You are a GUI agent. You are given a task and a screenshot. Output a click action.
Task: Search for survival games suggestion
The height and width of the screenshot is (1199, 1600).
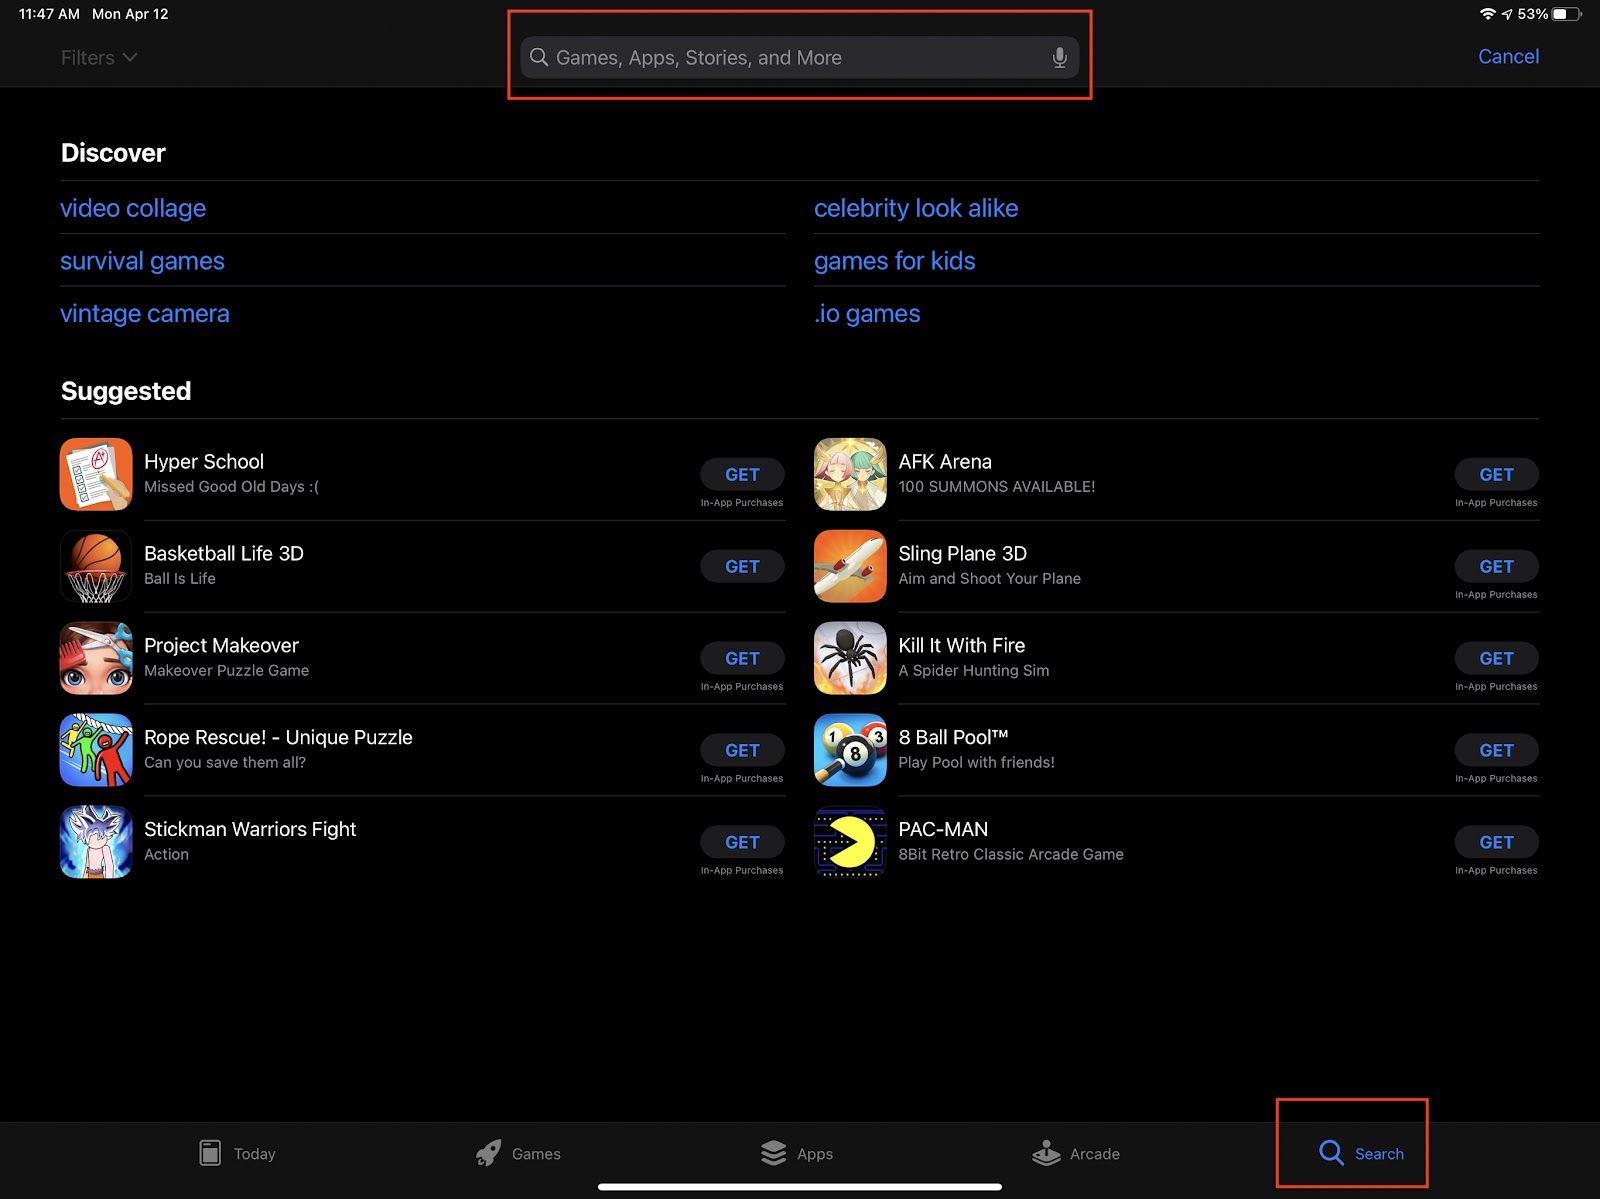tap(142, 261)
